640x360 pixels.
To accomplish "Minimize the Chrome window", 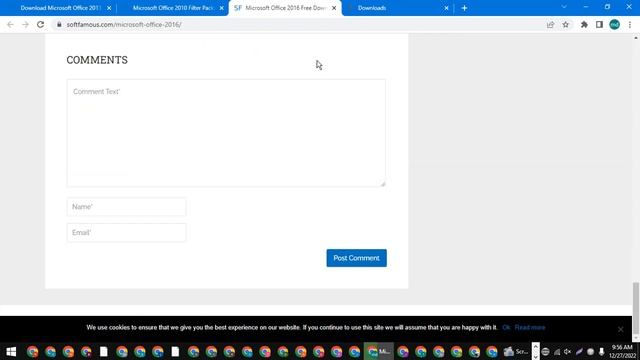I will tap(586, 7).
